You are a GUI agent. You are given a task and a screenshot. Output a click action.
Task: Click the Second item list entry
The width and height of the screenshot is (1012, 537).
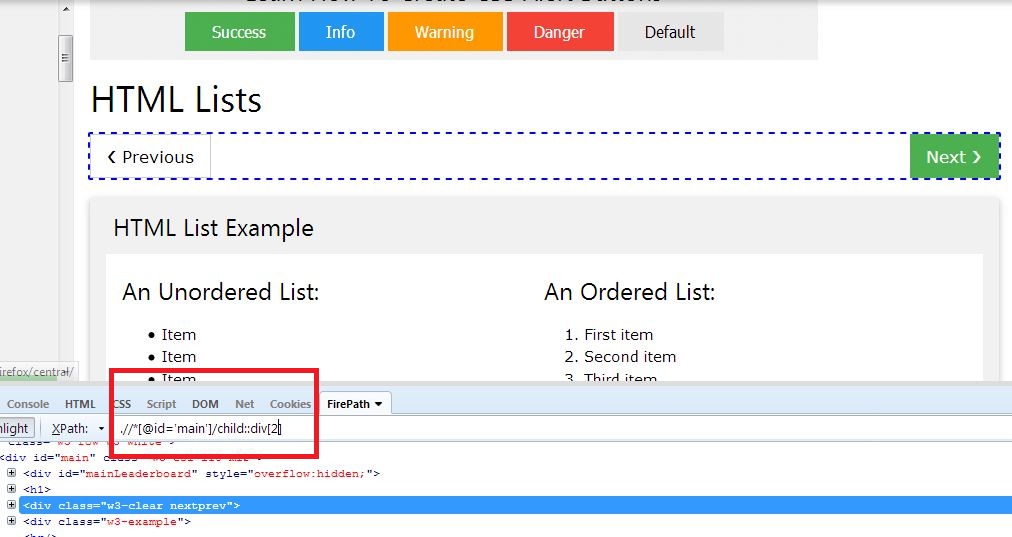(x=630, y=356)
